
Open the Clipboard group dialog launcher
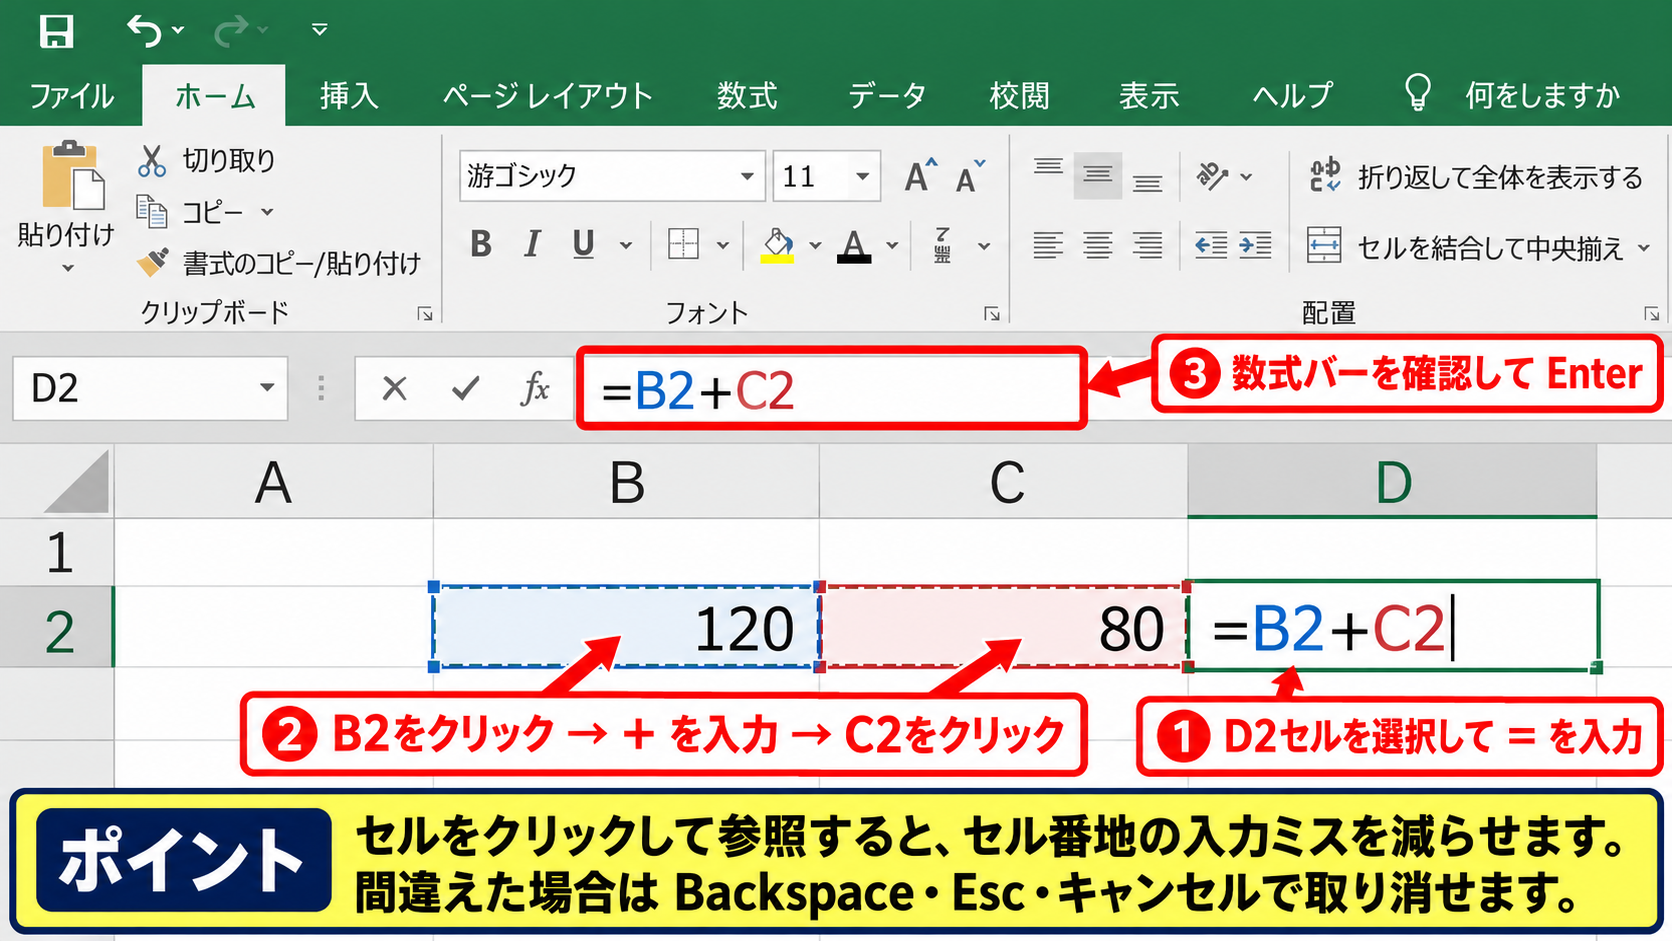point(425,314)
